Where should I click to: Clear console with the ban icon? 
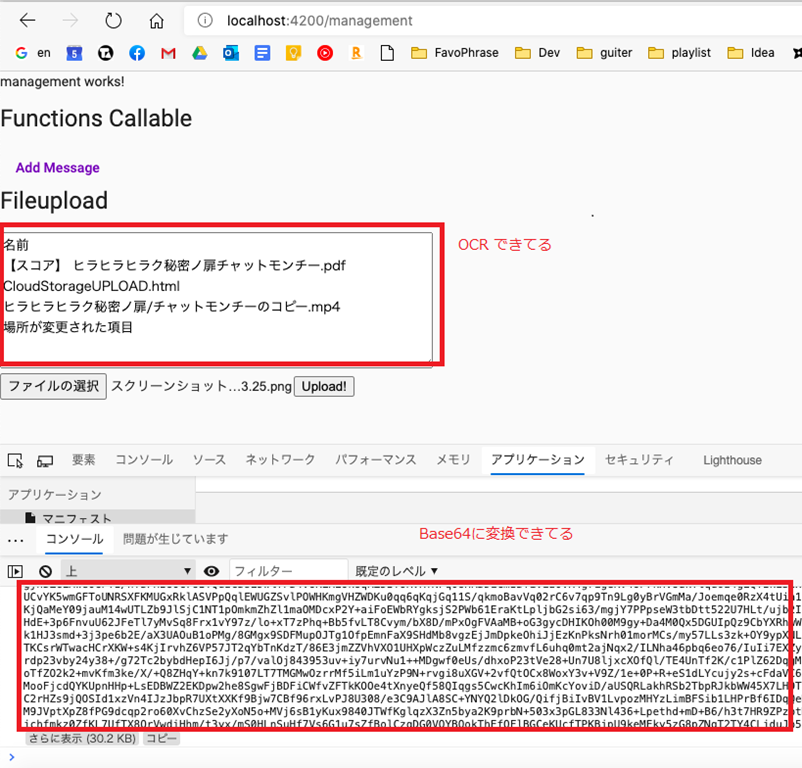tap(45, 571)
